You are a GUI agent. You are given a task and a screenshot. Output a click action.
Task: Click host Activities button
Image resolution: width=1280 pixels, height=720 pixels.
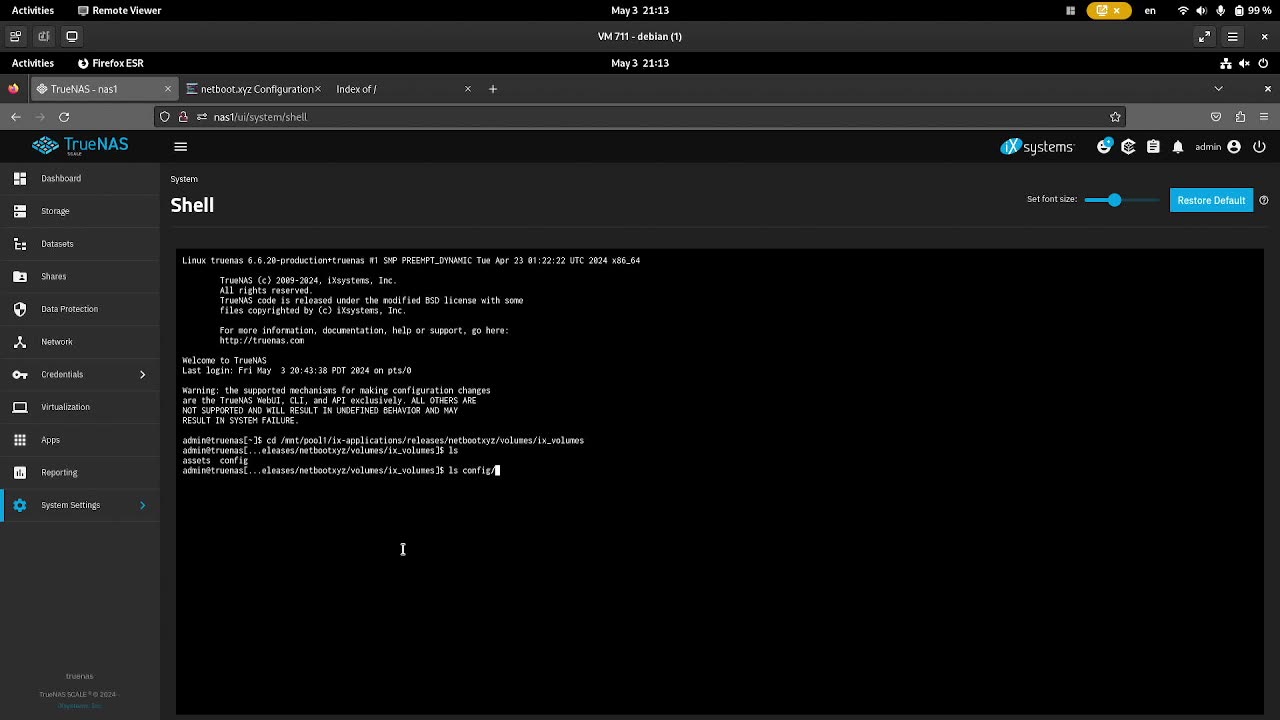pos(33,10)
